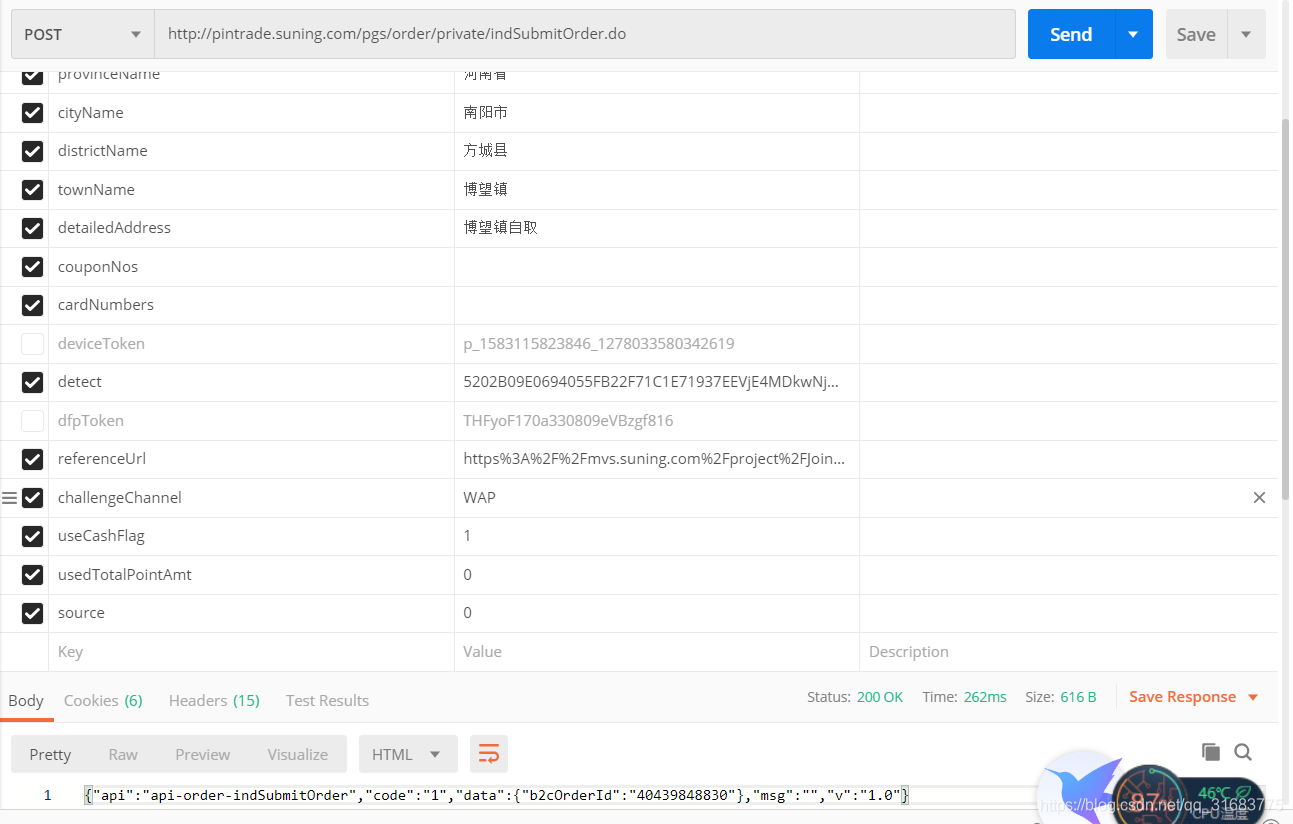
Task: Enable the deviceToken parameter checkbox
Action: click(31, 343)
